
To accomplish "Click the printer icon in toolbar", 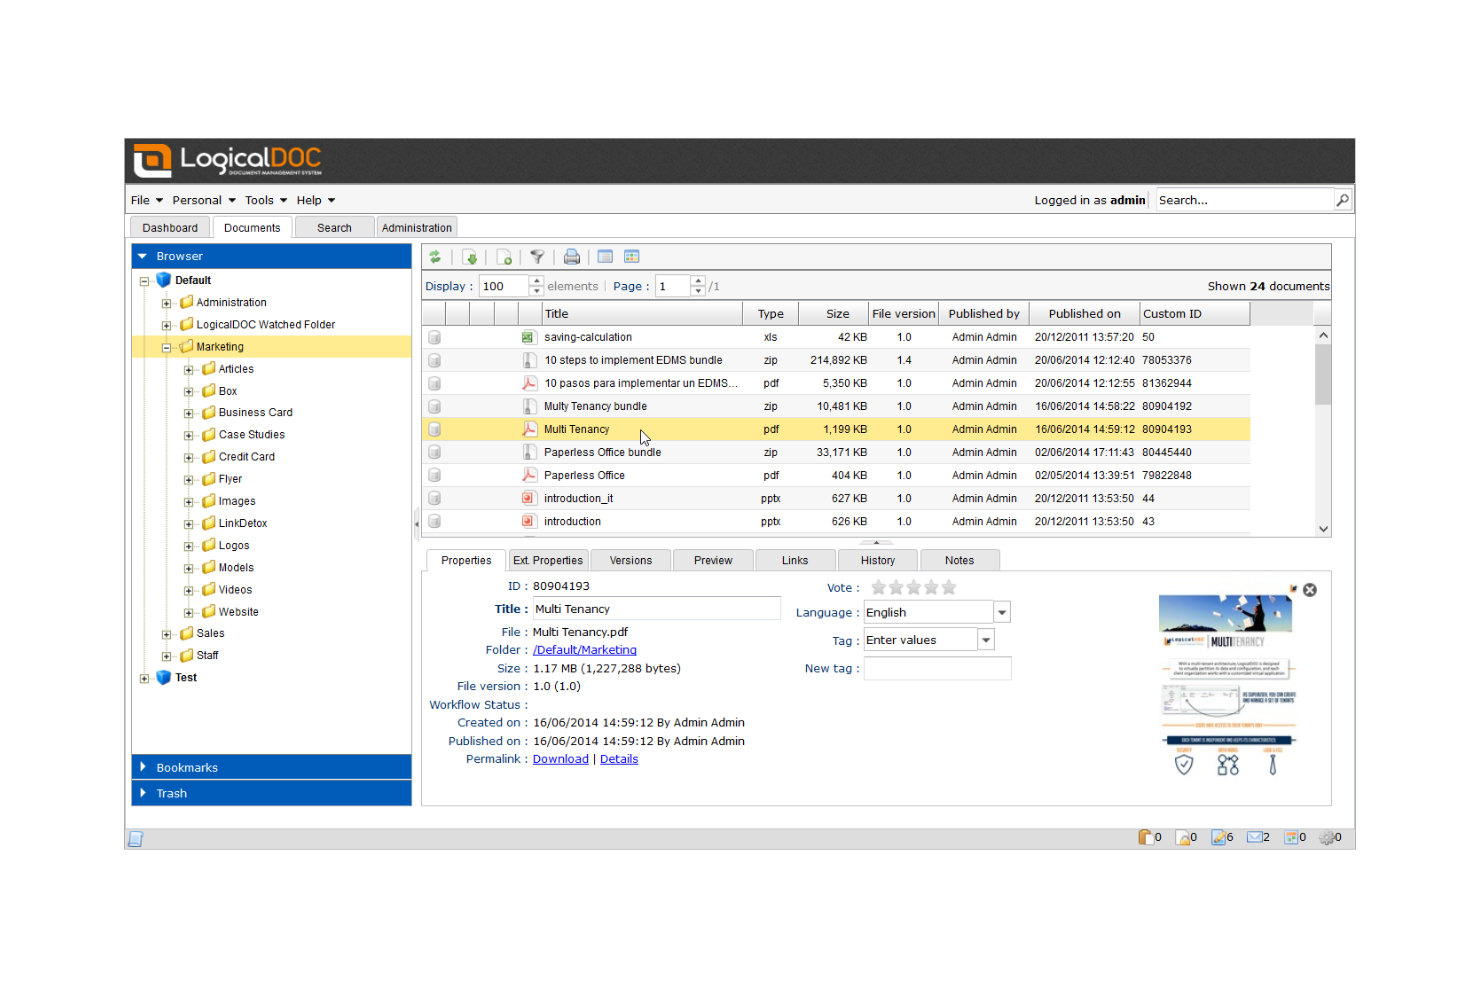I will (572, 257).
